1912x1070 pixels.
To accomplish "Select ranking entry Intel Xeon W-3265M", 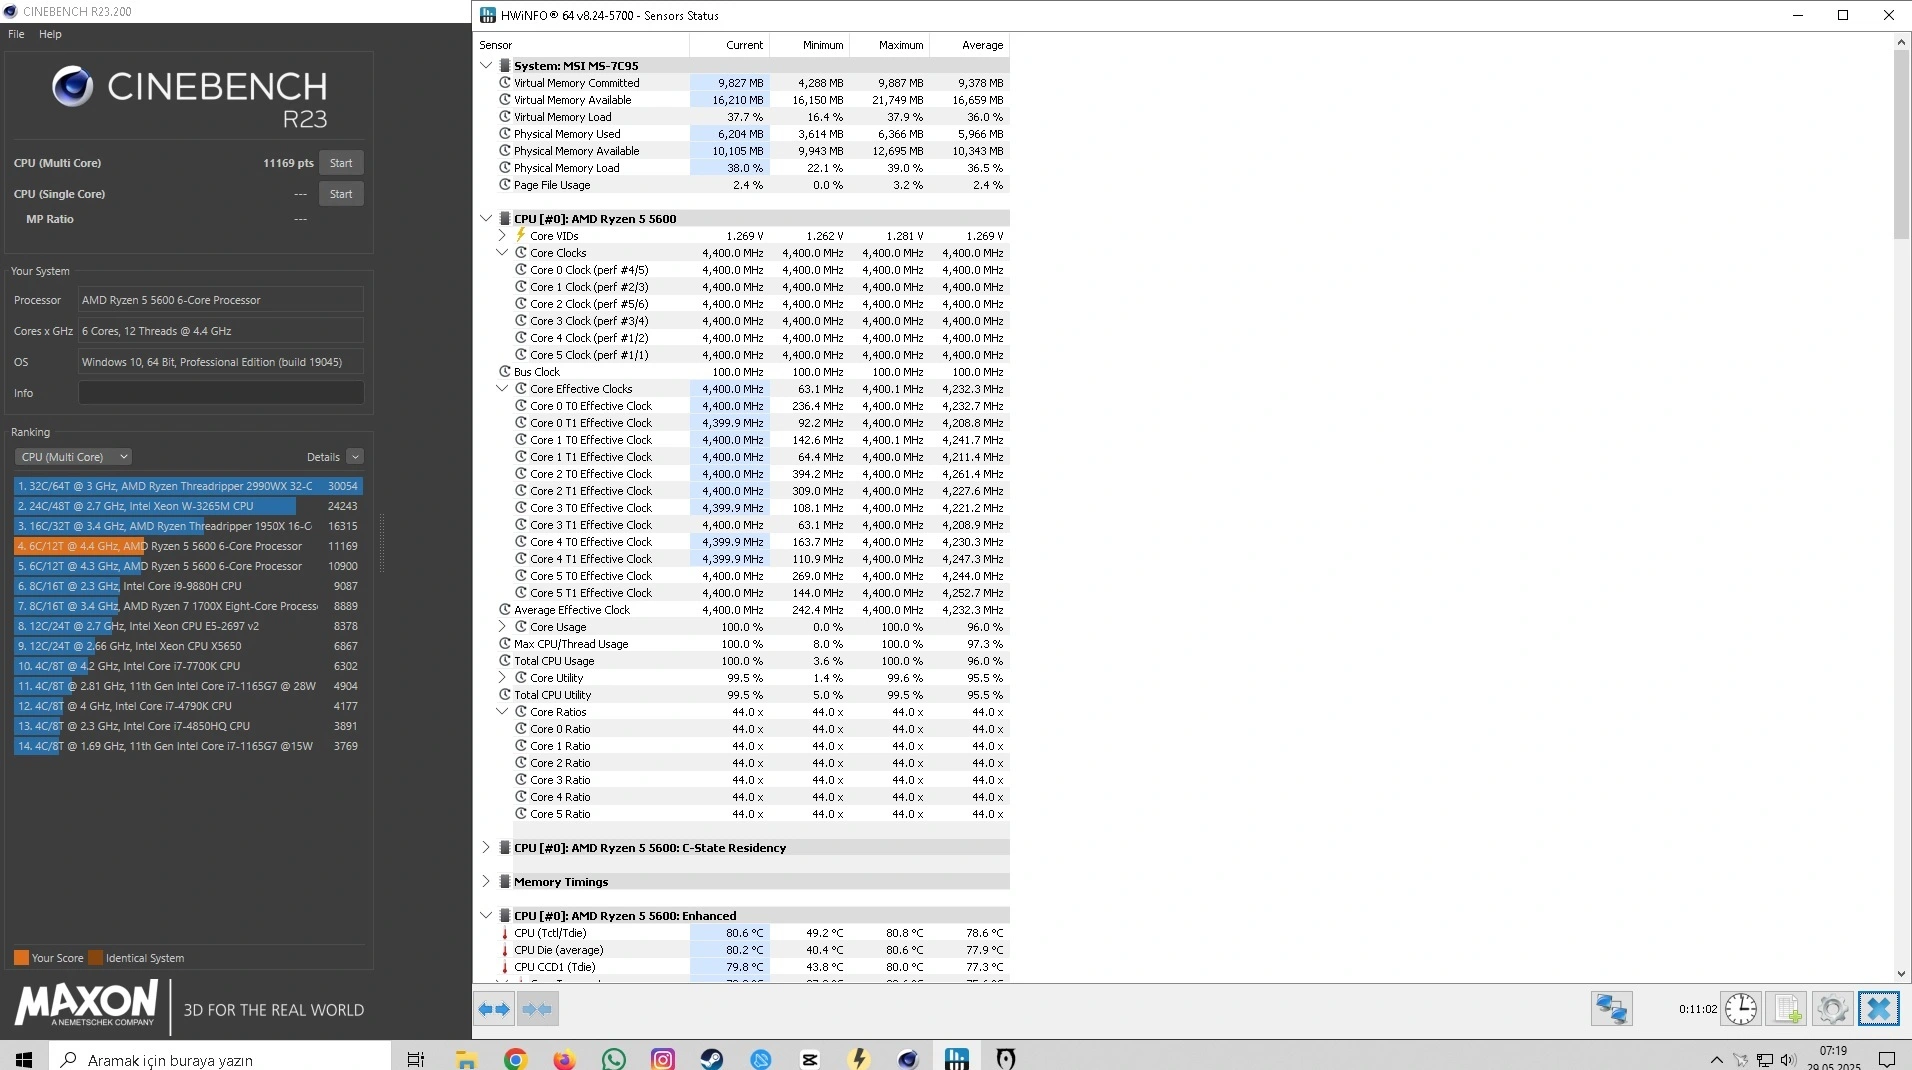I will (x=188, y=506).
